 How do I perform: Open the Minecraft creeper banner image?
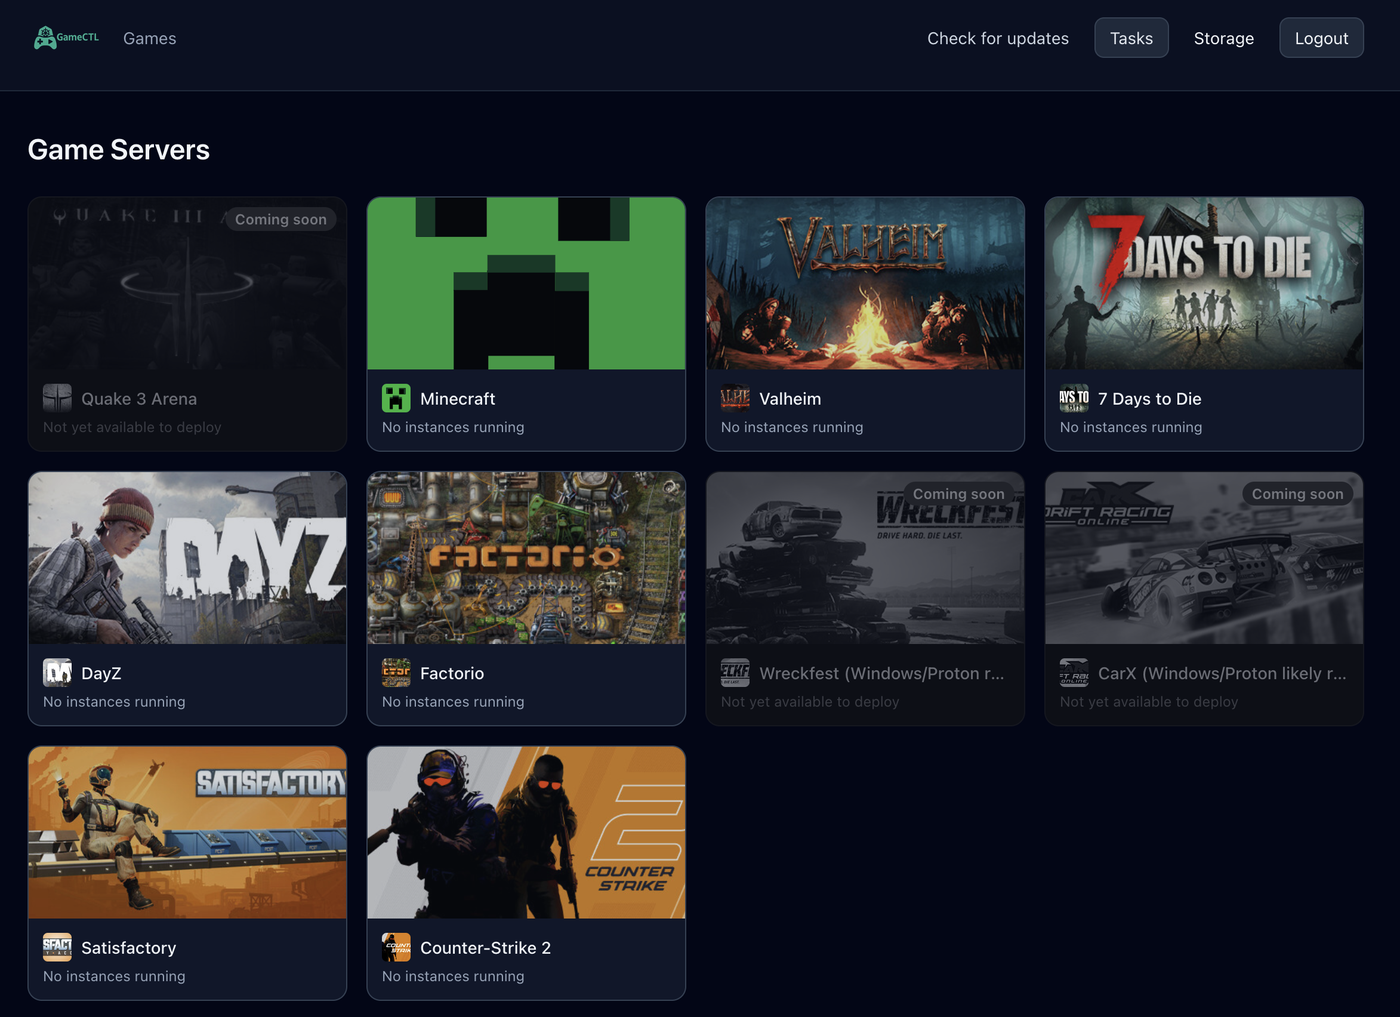[526, 283]
